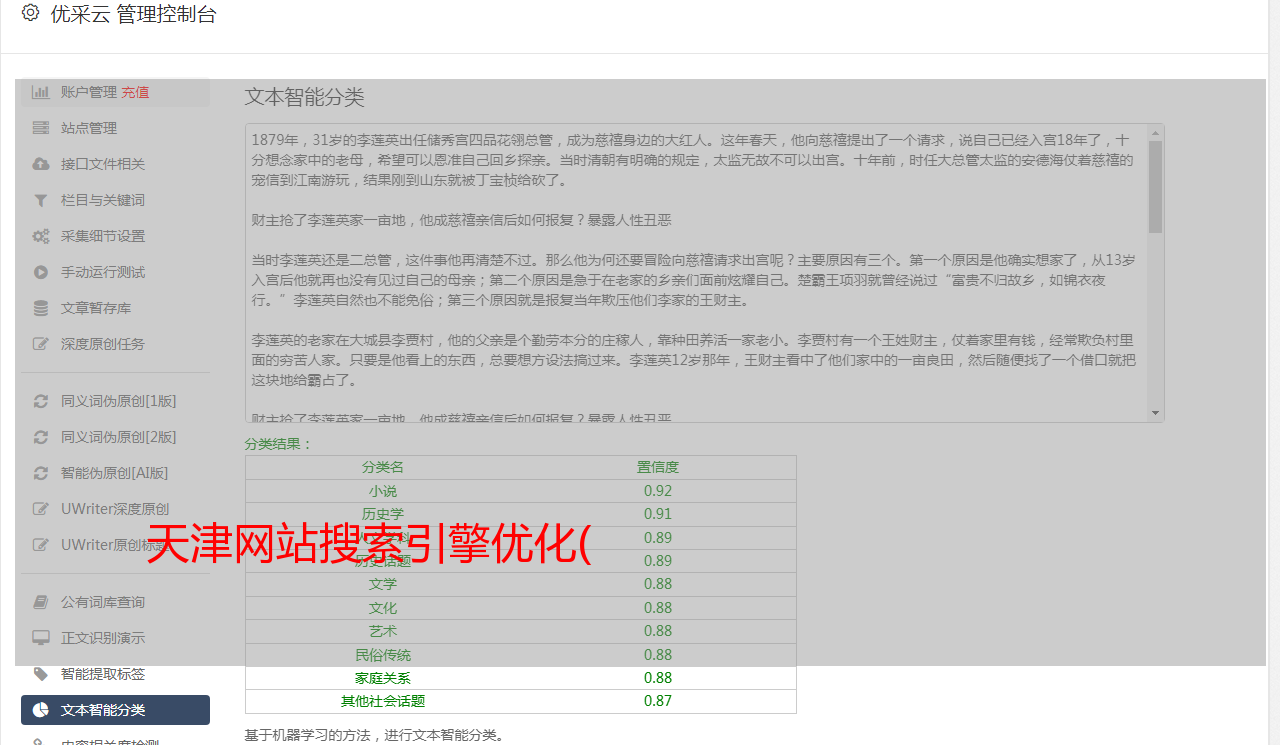Click the text area scrollbar down arrow
This screenshot has width=1280, height=745.
click(x=1156, y=413)
